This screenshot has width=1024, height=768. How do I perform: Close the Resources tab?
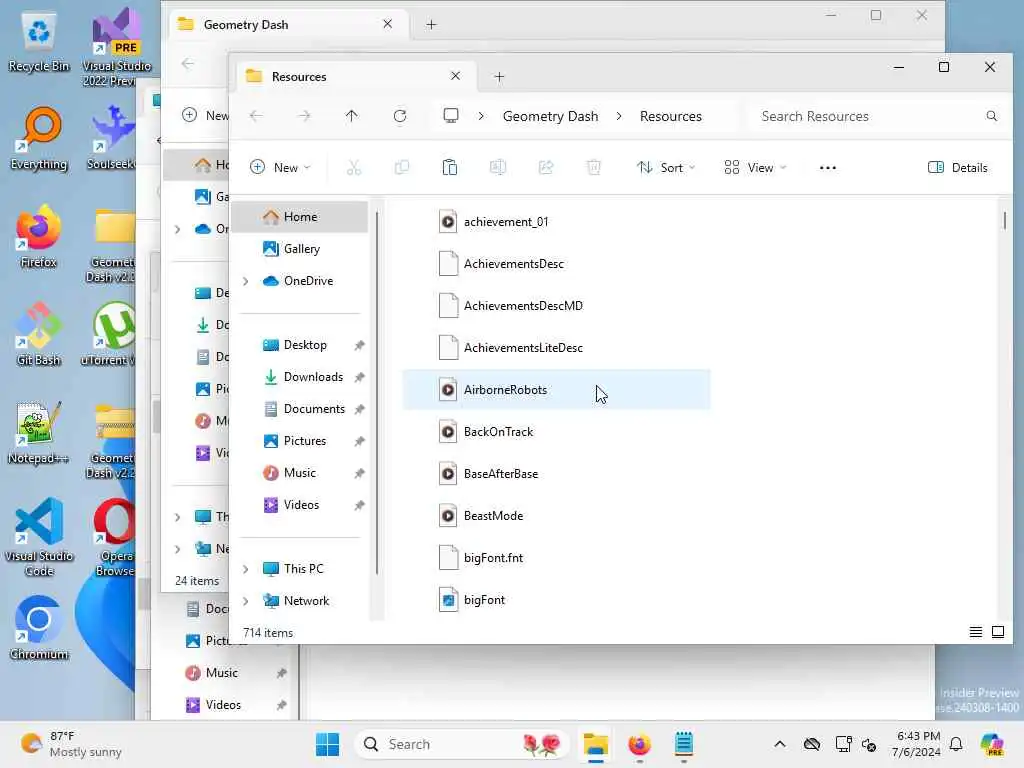tap(455, 76)
